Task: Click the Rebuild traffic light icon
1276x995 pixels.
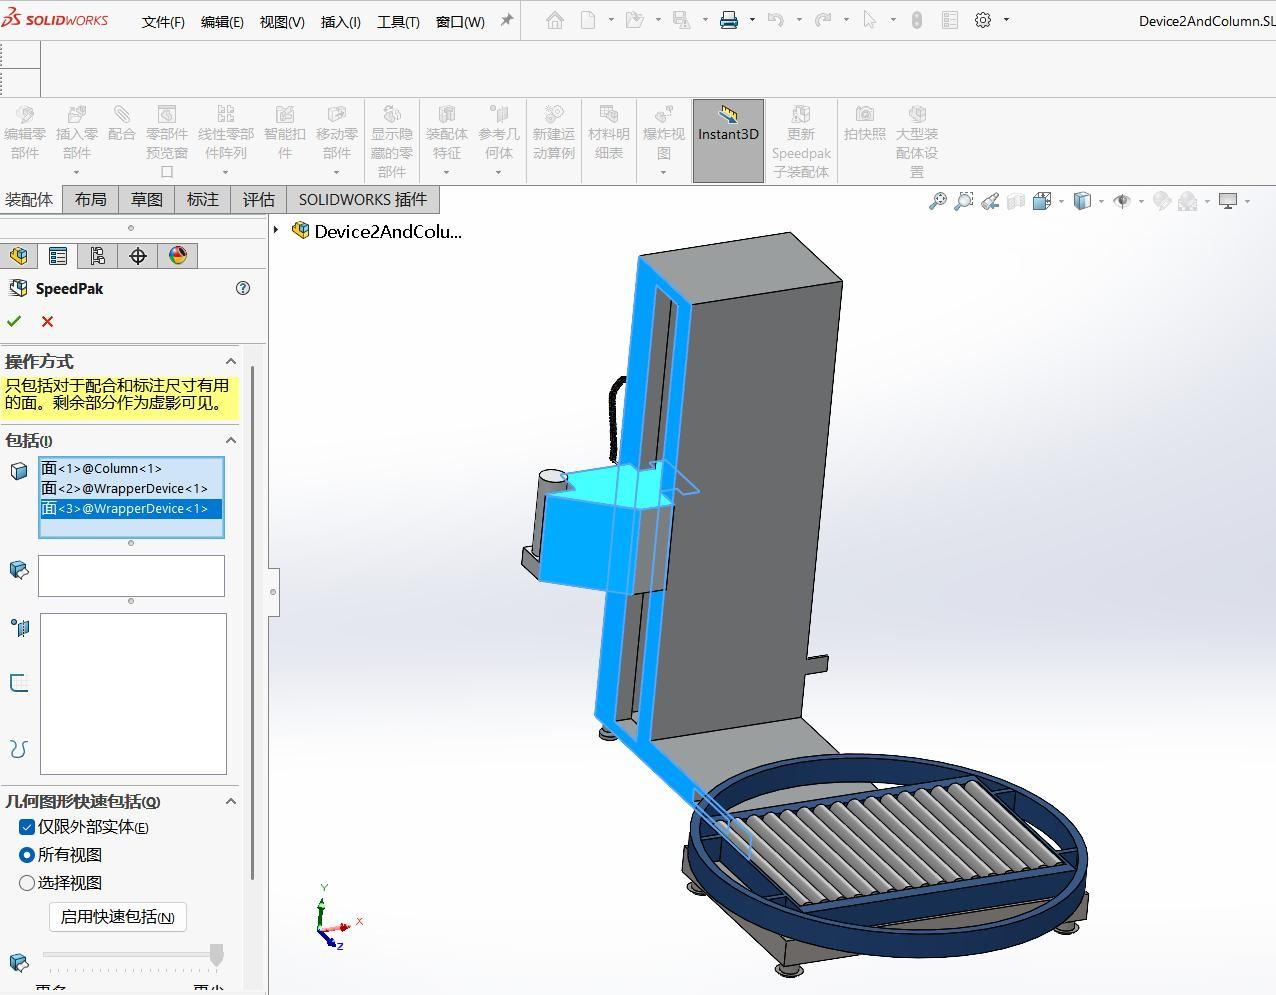Action: tap(917, 20)
